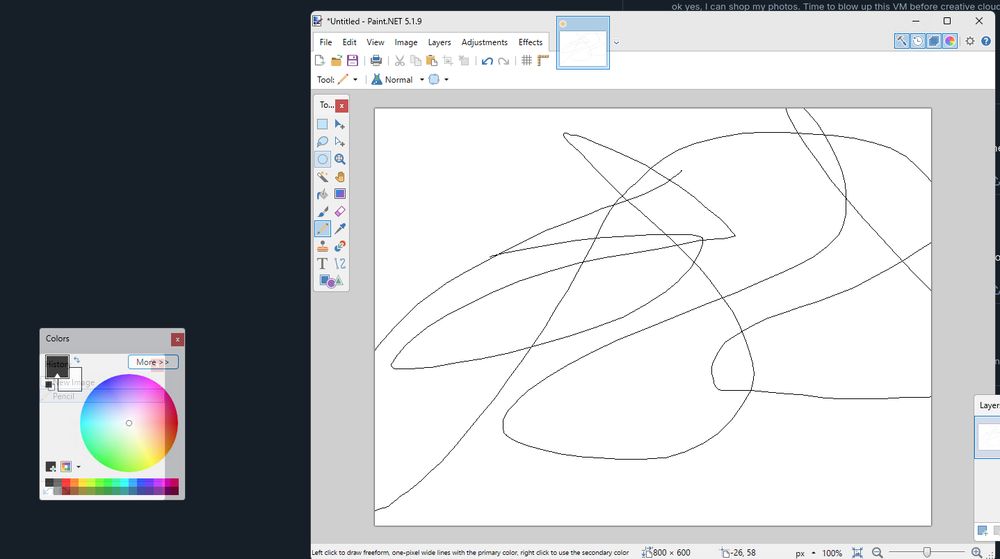Select the Line/Curve tool

(340, 263)
